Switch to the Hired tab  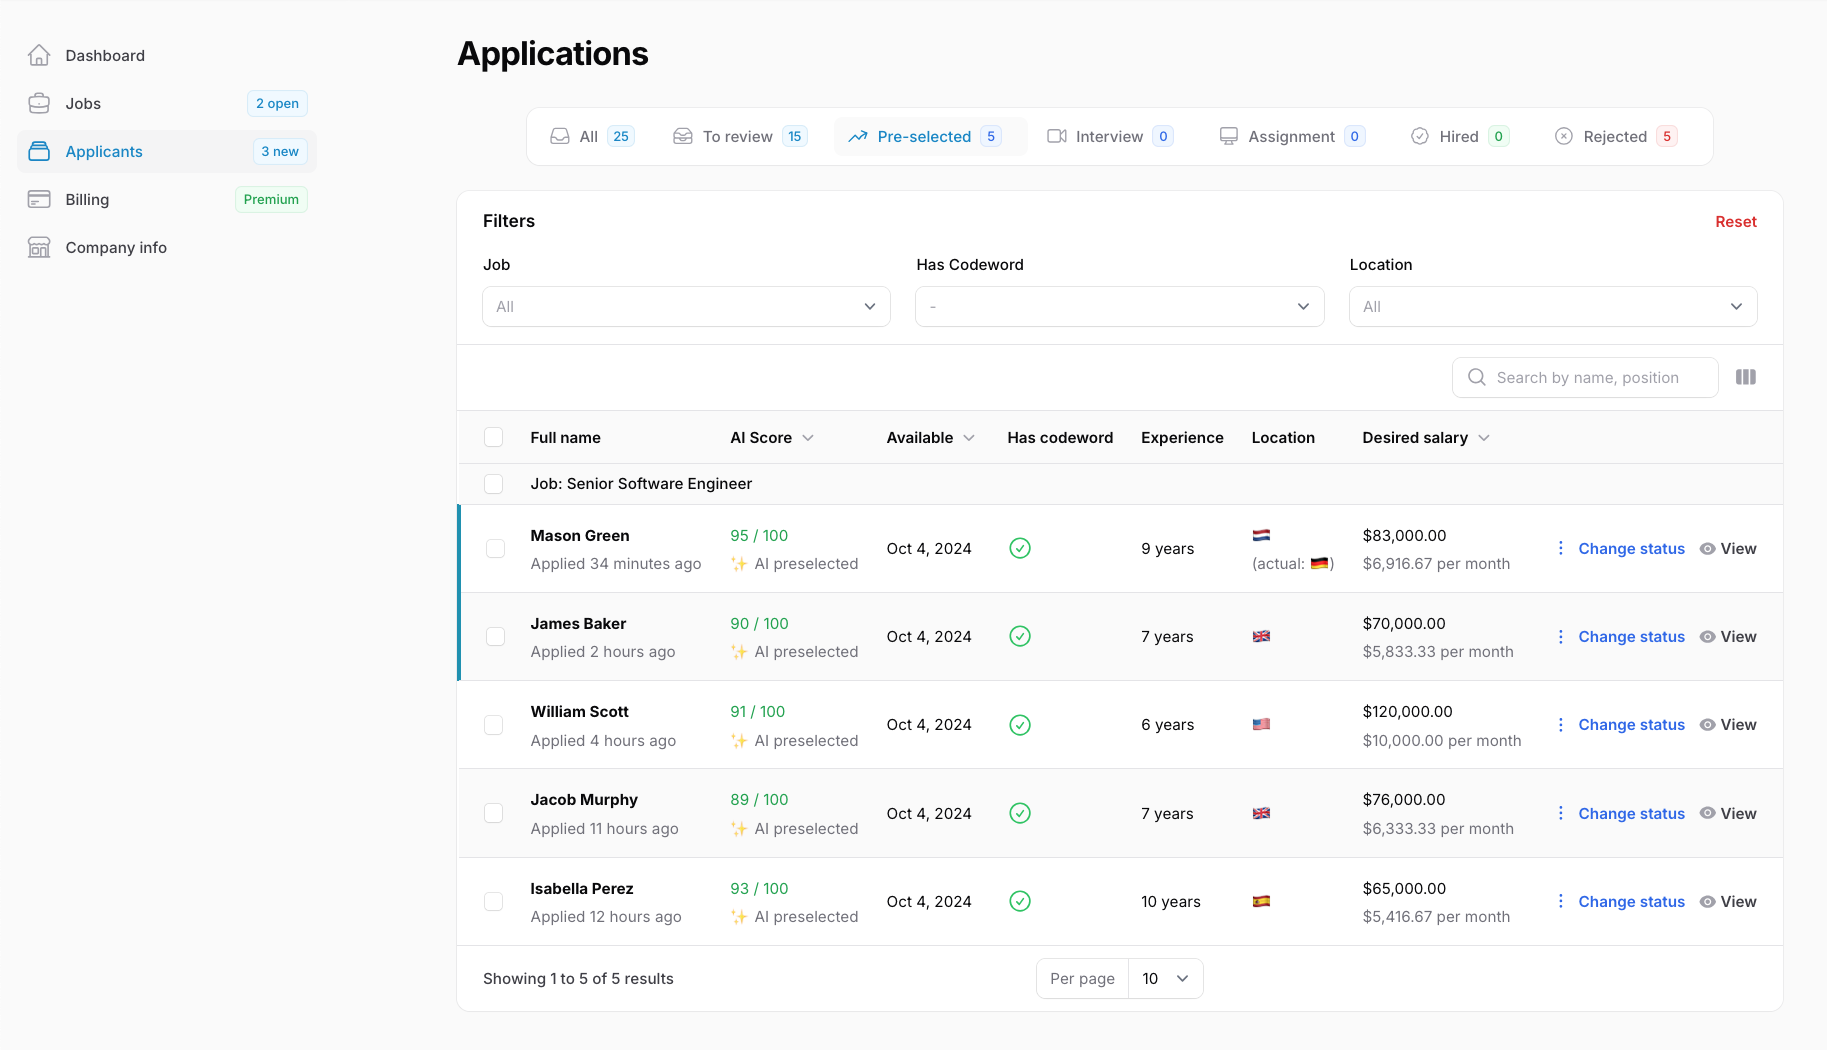coord(1459,136)
